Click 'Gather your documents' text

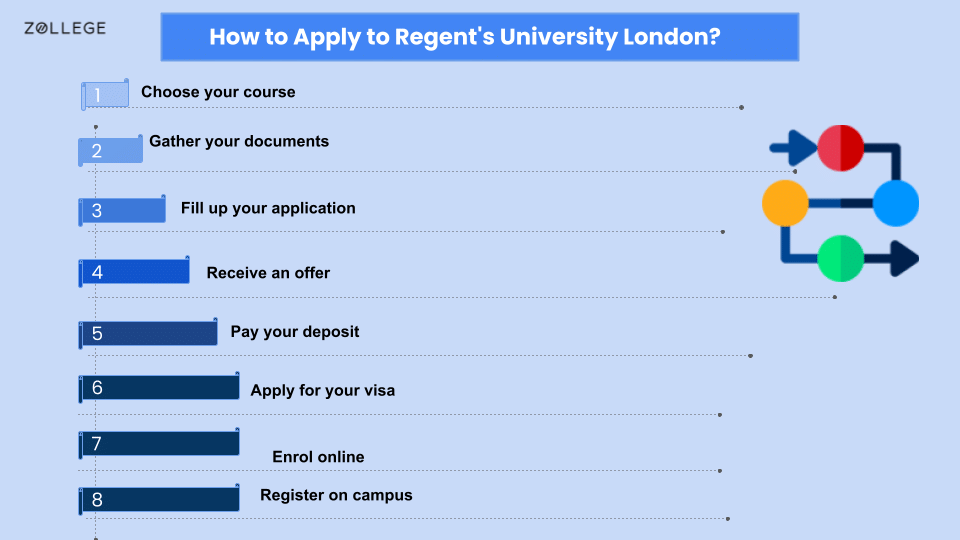pos(239,141)
